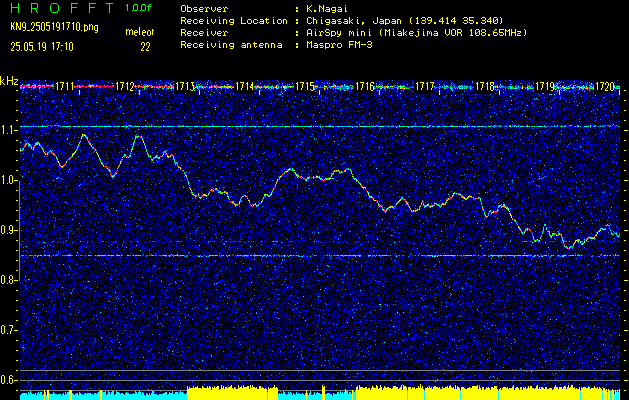Click the 1717 time marker
629x400 pixels.
coord(424,86)
